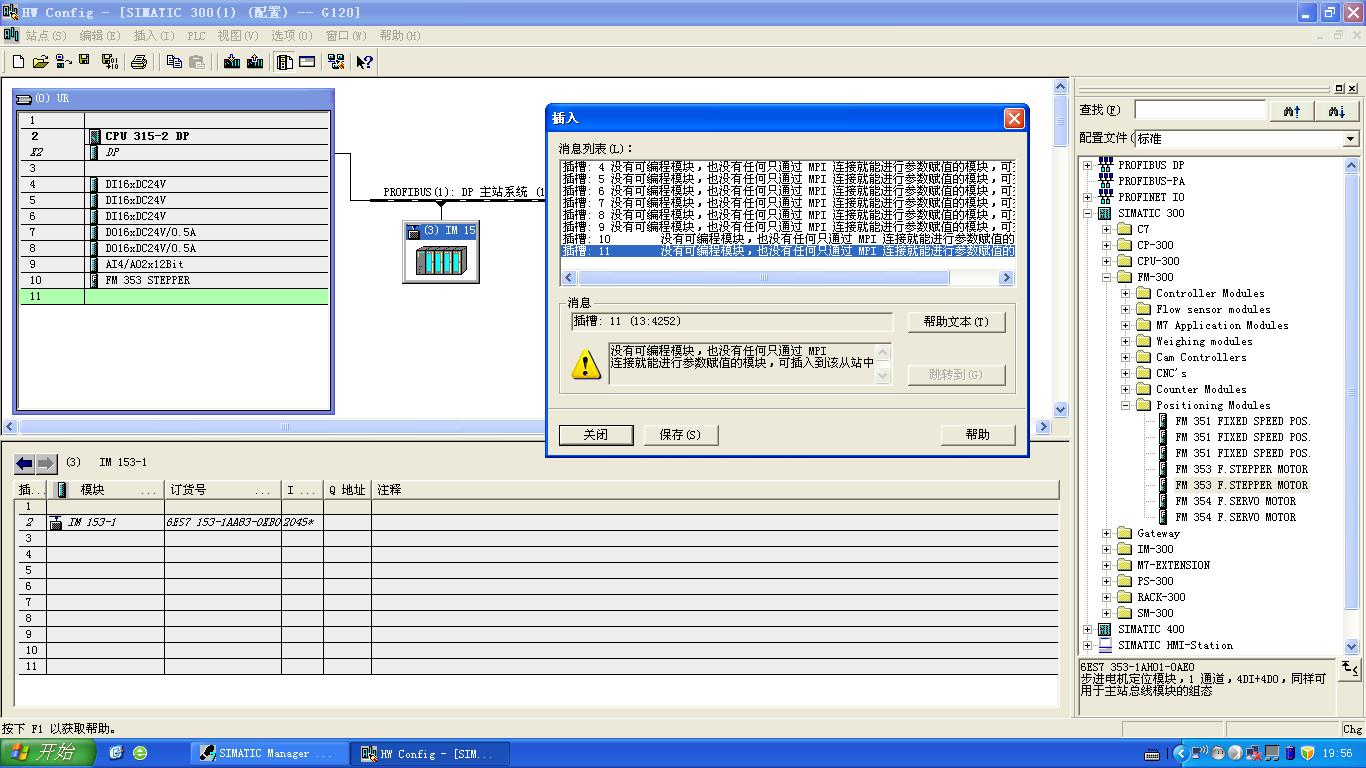Click the 开始 Start button
The width and height of the screenshot is (1366, 768).
tap(48, 753)
